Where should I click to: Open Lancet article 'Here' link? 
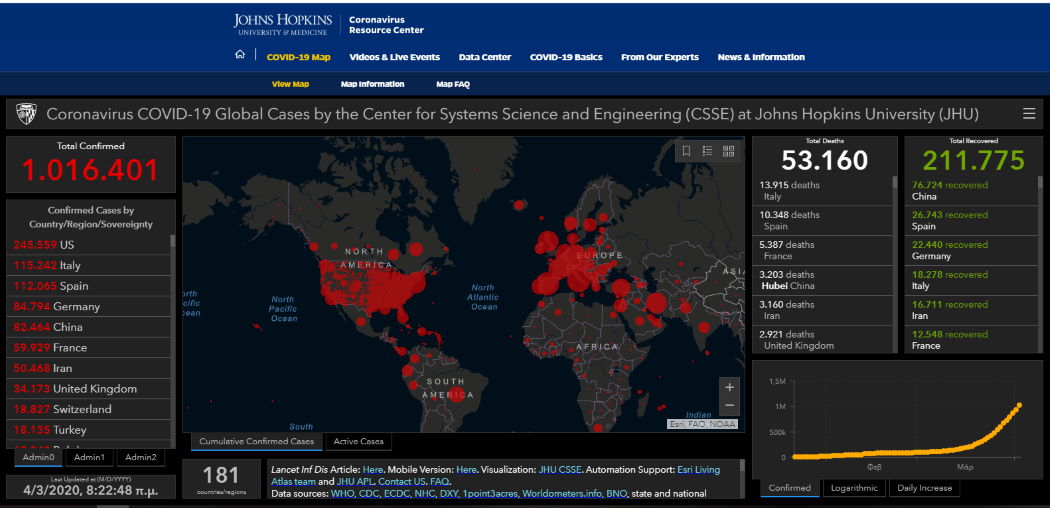coord(372,470)
